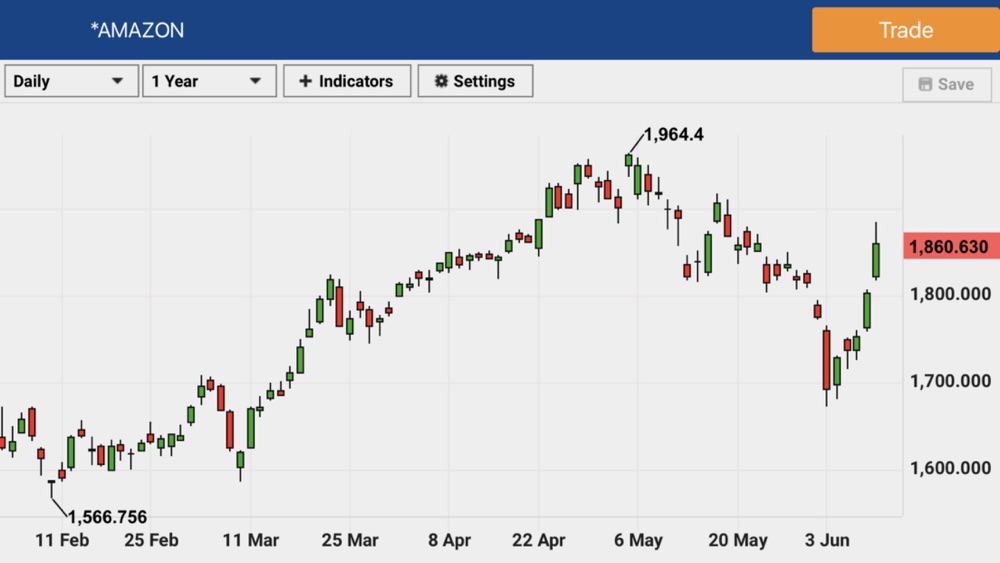This screenshot has height=563, width=1000.
Task: Click the 1,600.000 price axis label
Action: 950,468
